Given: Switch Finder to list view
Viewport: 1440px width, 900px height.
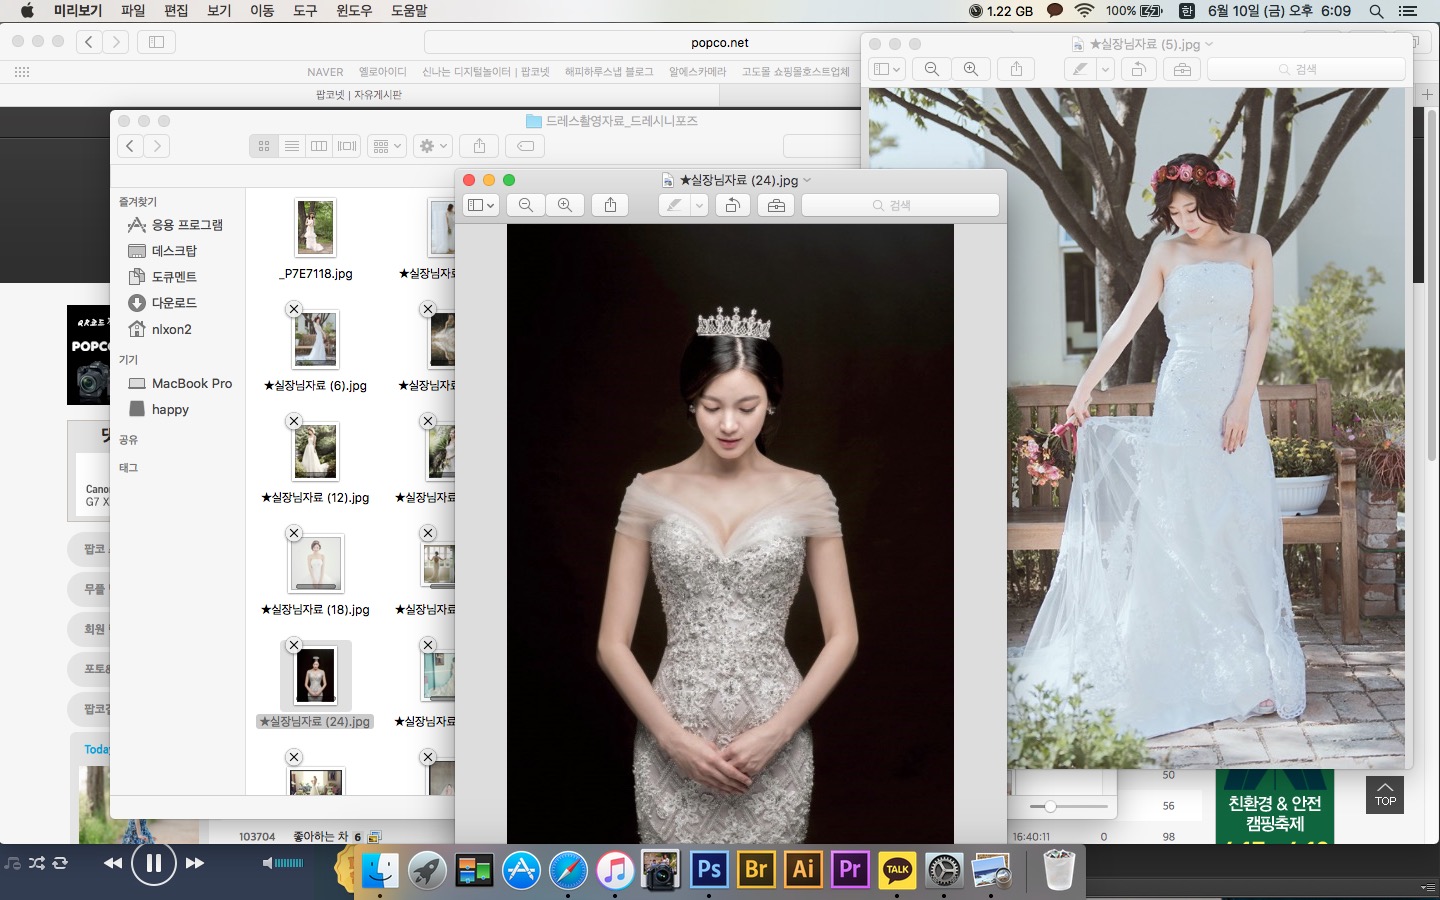Looking at the screenshot, I should click(292, 146).
